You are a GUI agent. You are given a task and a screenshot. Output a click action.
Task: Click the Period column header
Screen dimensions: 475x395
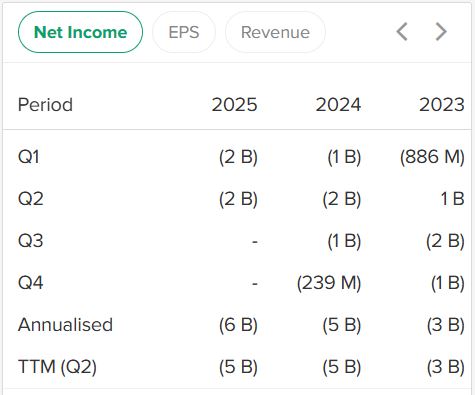coord(45,105)
